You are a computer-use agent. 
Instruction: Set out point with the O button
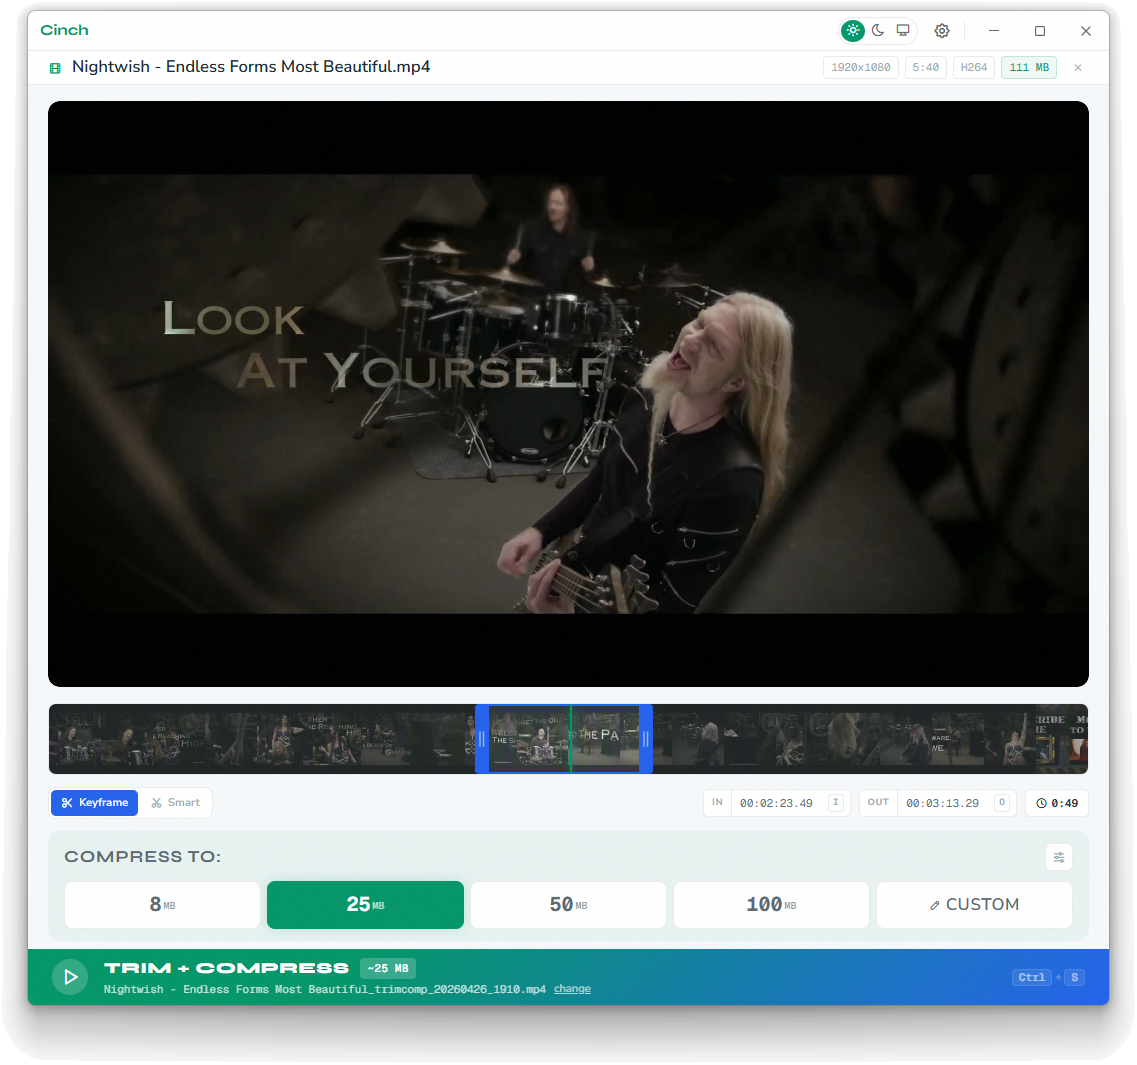point(1002,803)
